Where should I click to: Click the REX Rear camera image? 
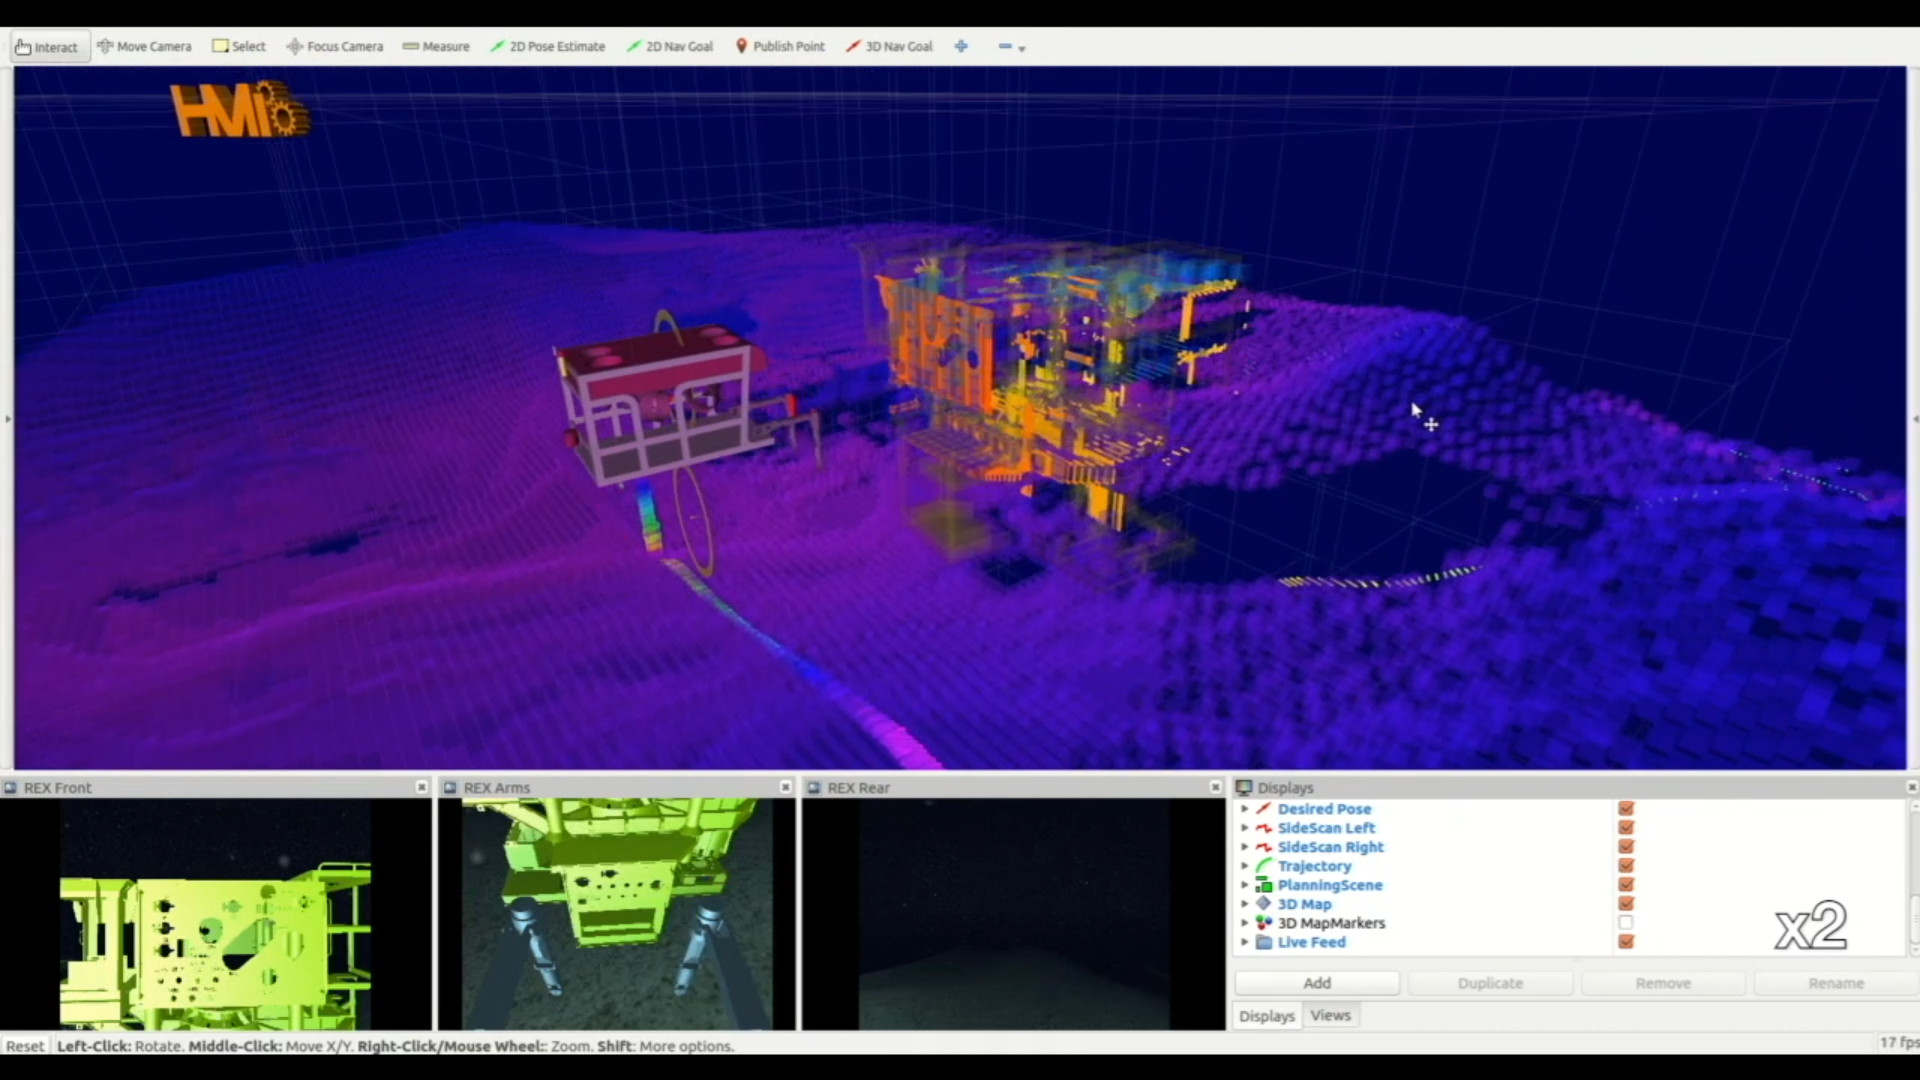1013,914
